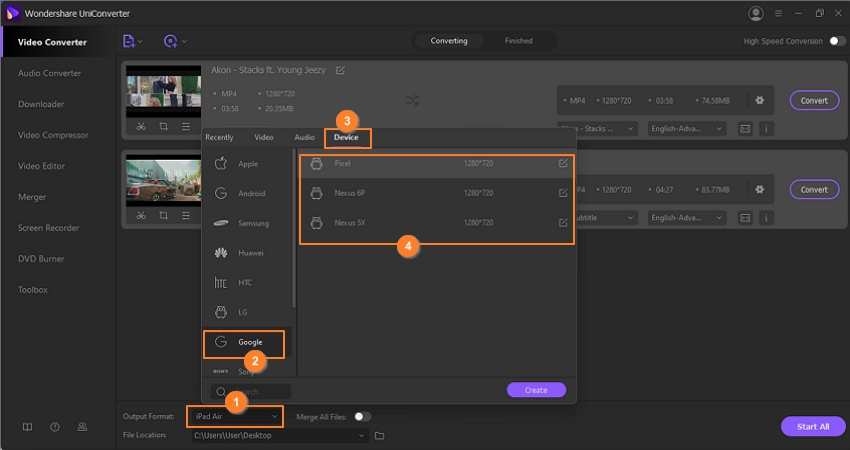Expand Load DVD dropdown arrow
This screenshot has height=450, width=850.
point(184,41)
